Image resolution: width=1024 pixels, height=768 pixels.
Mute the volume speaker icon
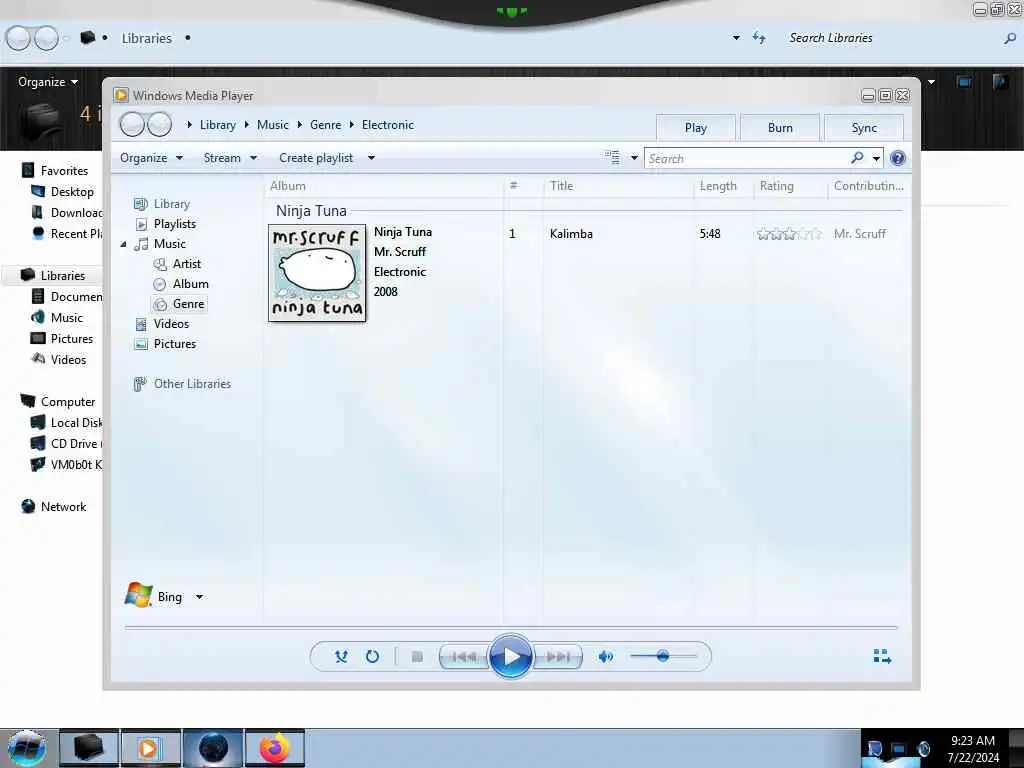coord(606,656)
